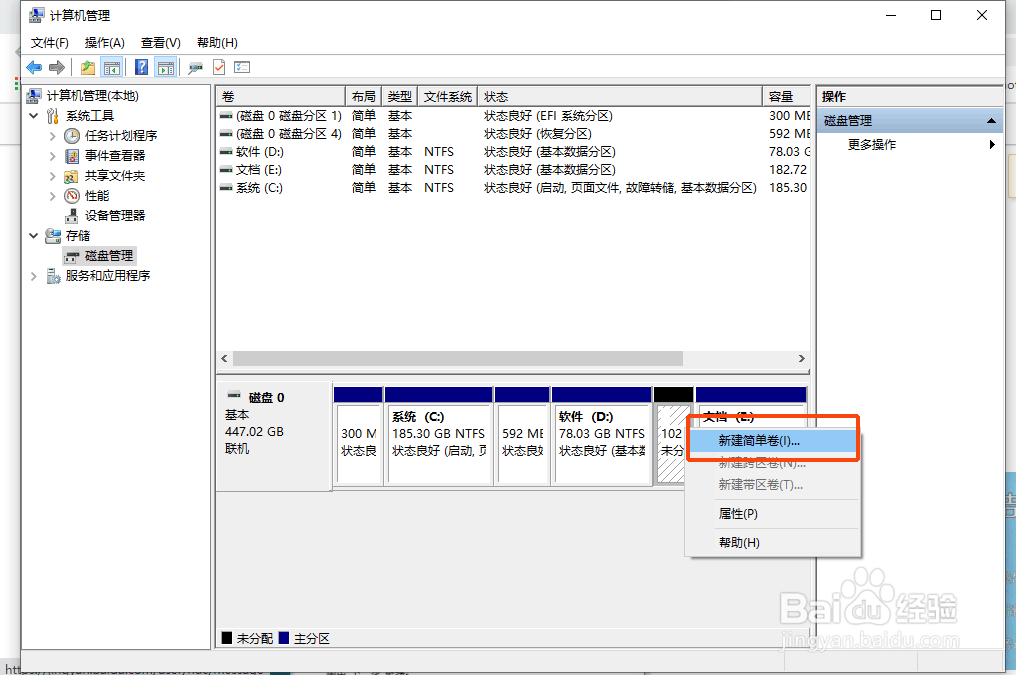Select the Event Viewer icon

click(72, 156)
